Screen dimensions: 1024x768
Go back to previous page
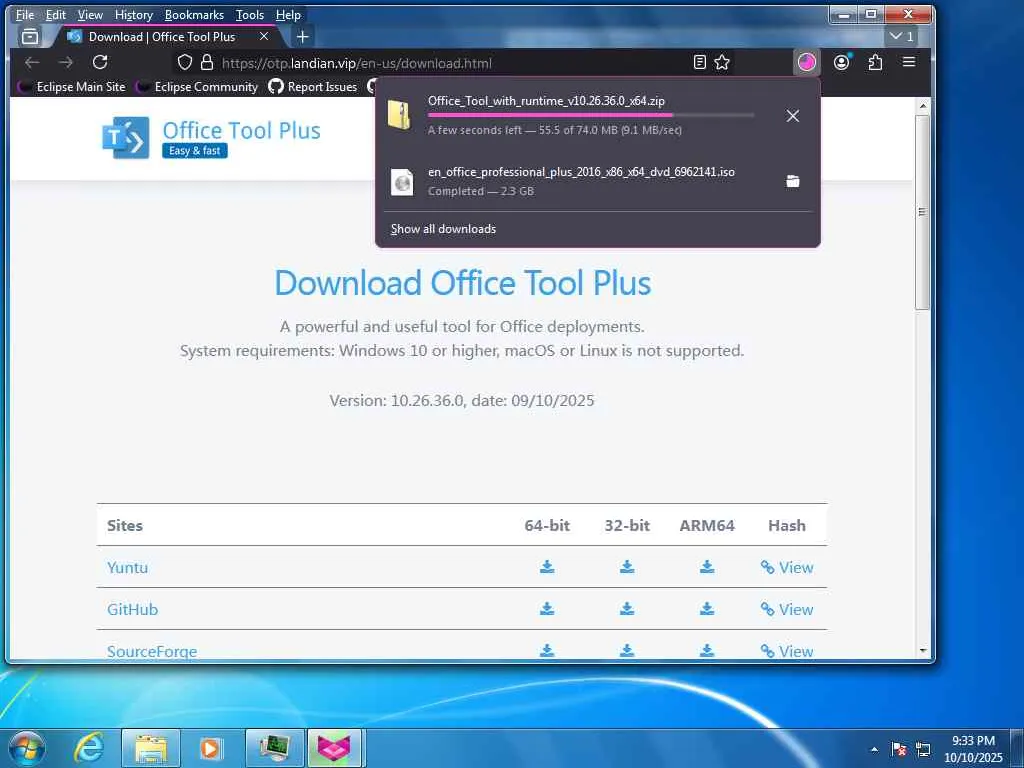(x=32, y=63)
